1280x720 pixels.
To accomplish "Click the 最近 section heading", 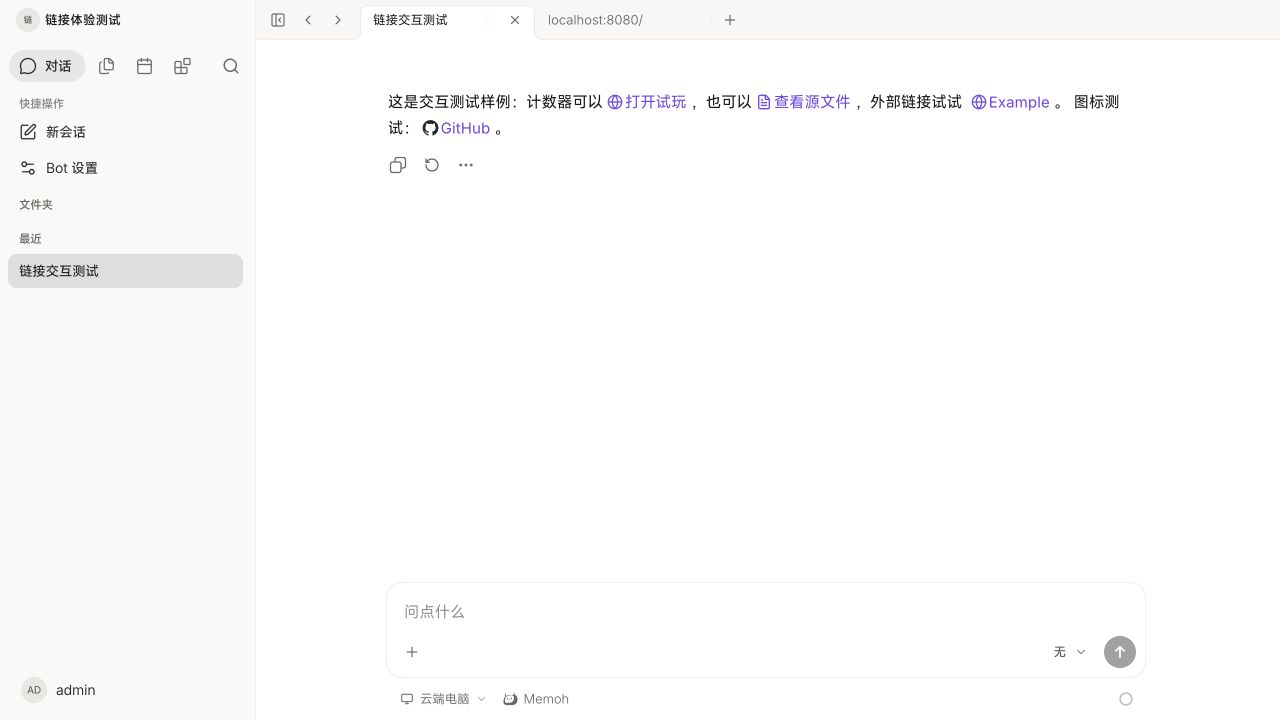I will tap(30, 239).
